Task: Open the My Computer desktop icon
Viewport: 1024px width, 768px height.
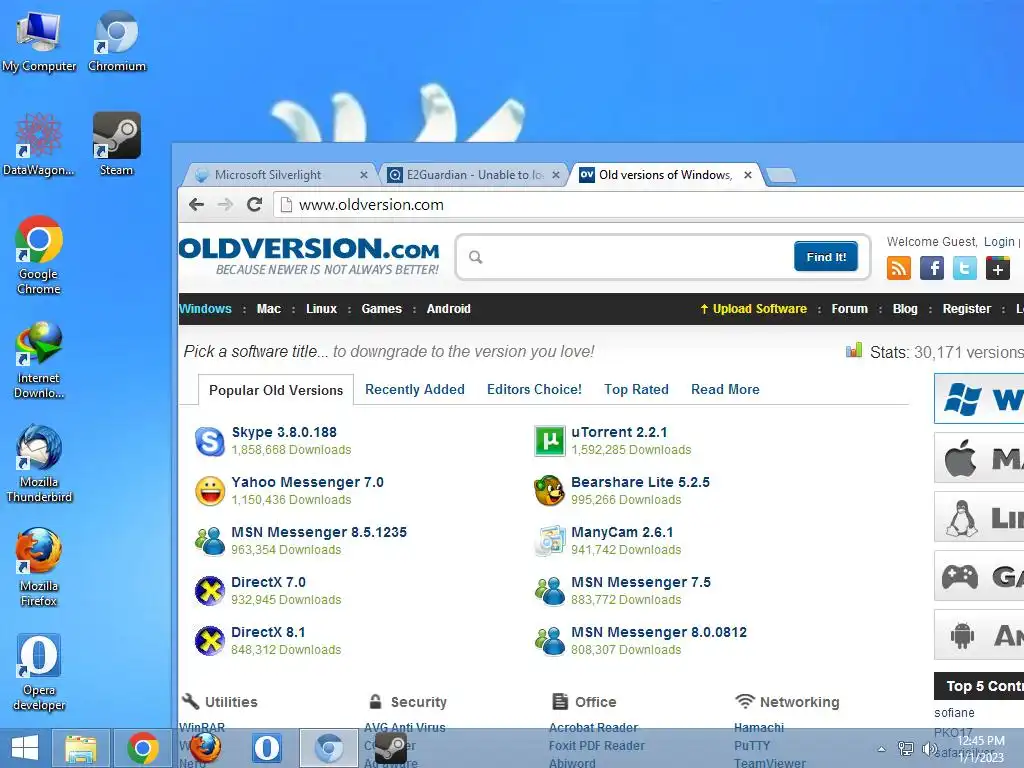Action: [39, 42]
